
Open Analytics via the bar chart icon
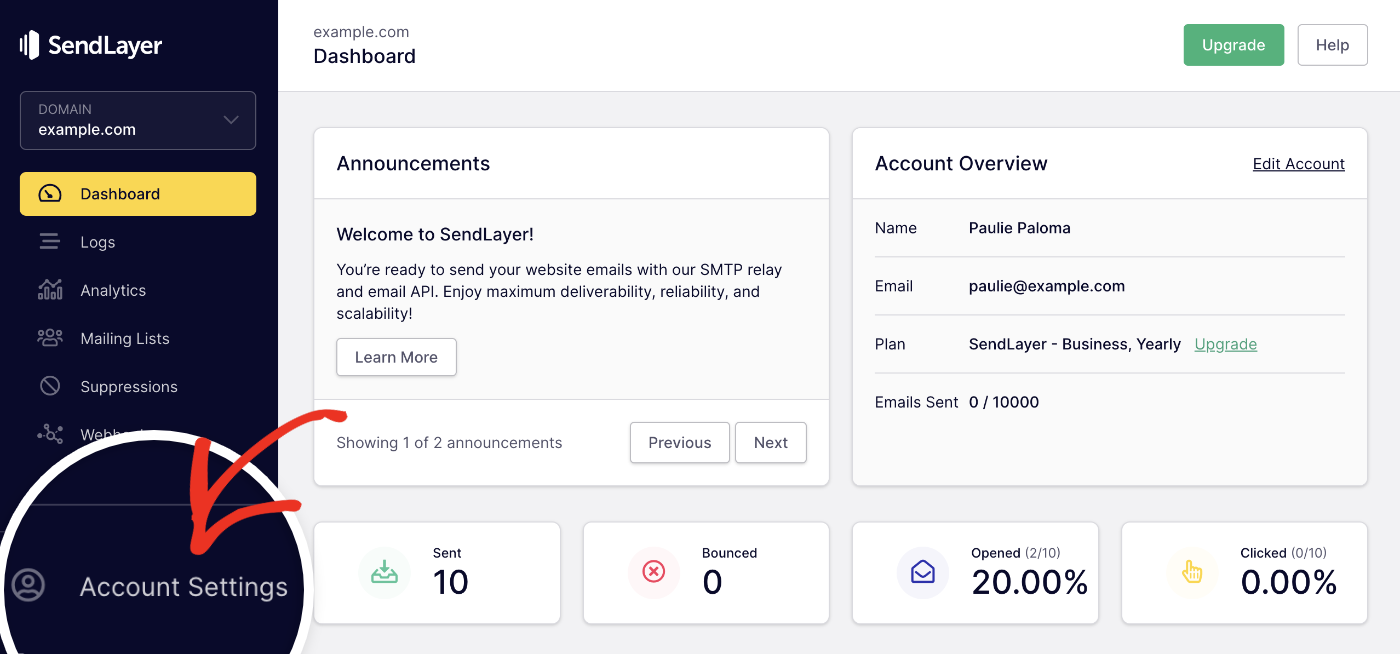[x=50, y=289]
